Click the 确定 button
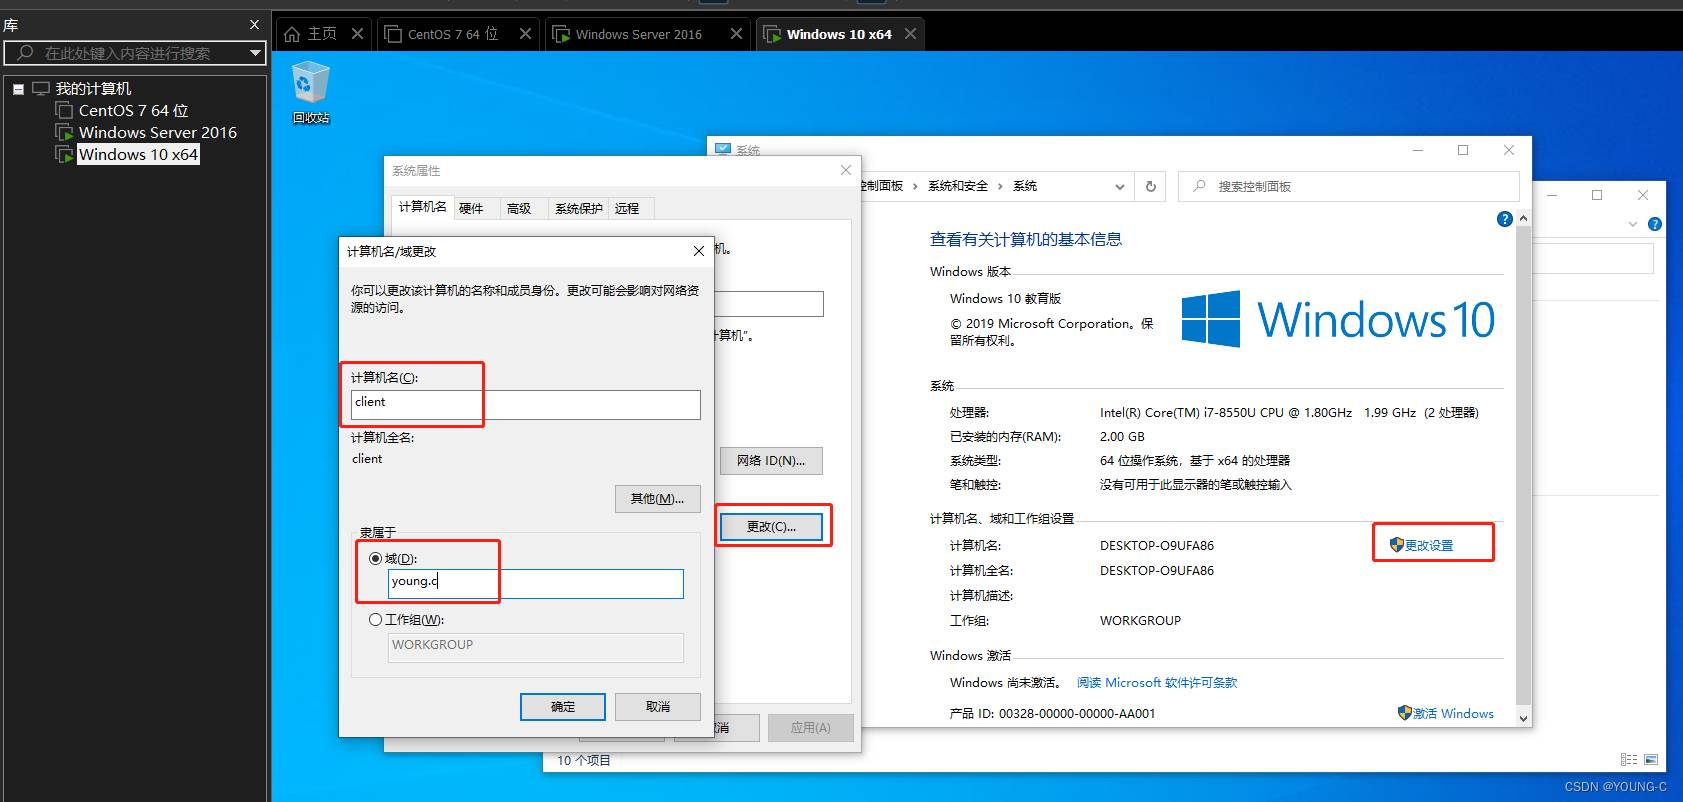The width and height of the screenshot is (1683, 802). point(562,706)
